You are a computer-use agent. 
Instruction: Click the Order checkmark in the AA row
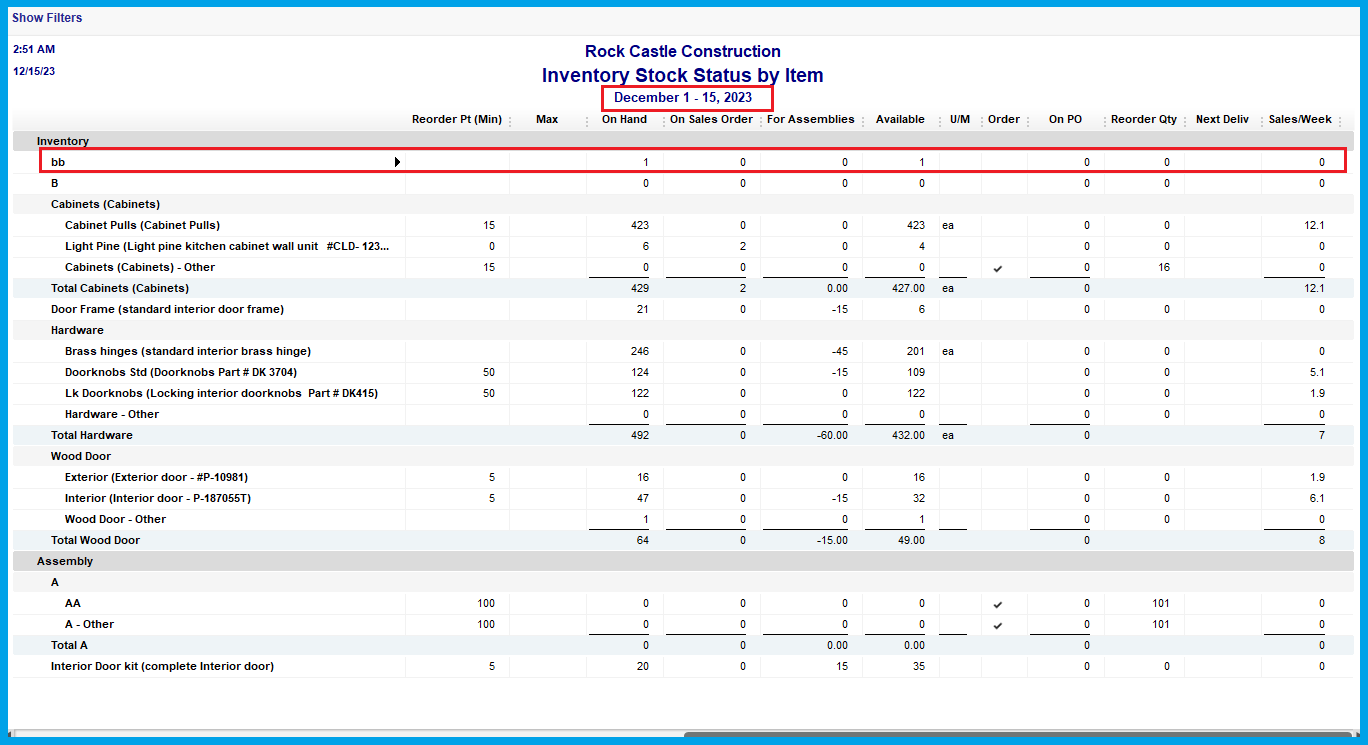[997, 604]
